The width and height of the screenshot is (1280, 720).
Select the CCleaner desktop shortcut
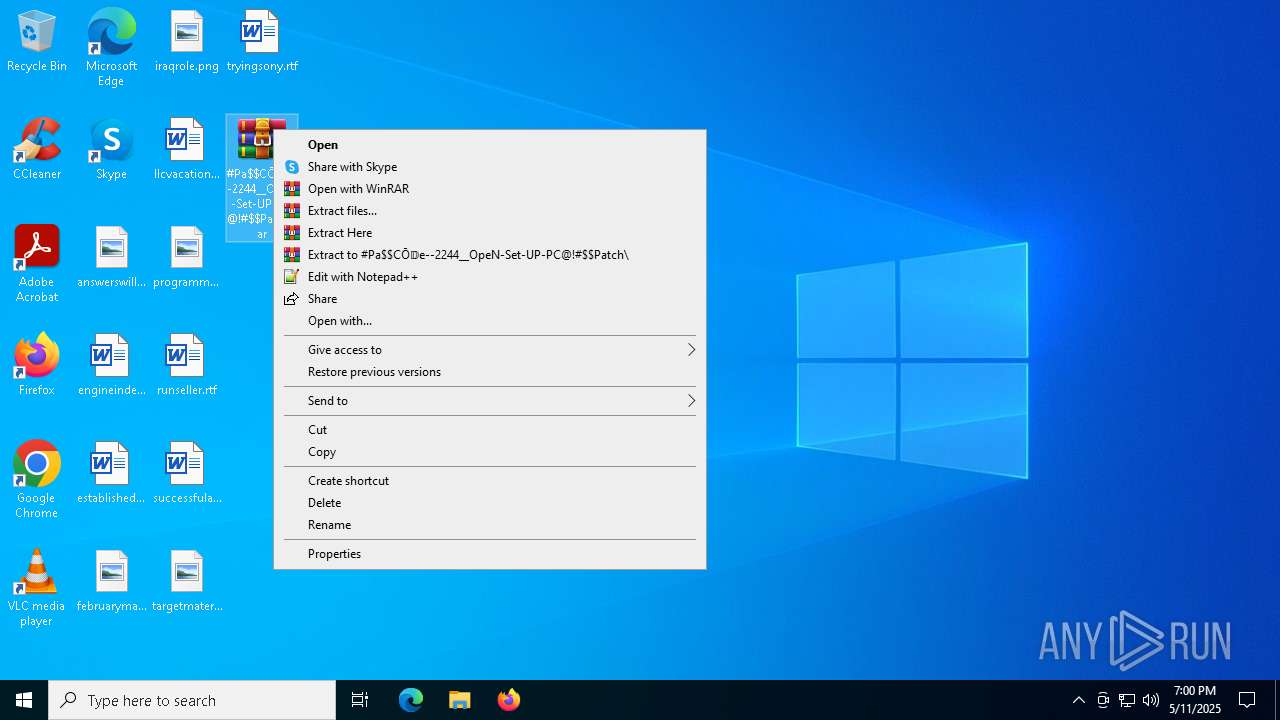37,150
